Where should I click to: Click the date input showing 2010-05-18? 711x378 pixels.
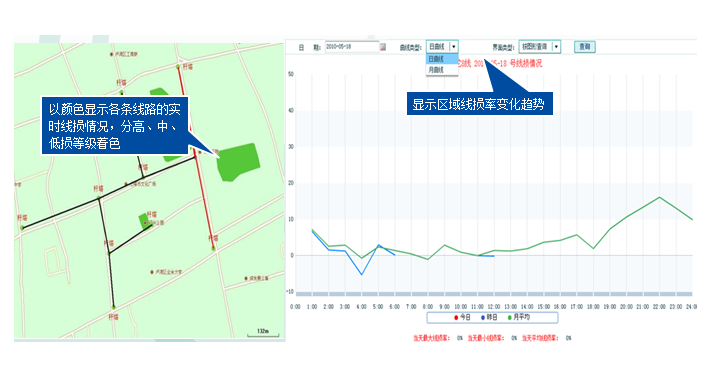tap(352, 47)
